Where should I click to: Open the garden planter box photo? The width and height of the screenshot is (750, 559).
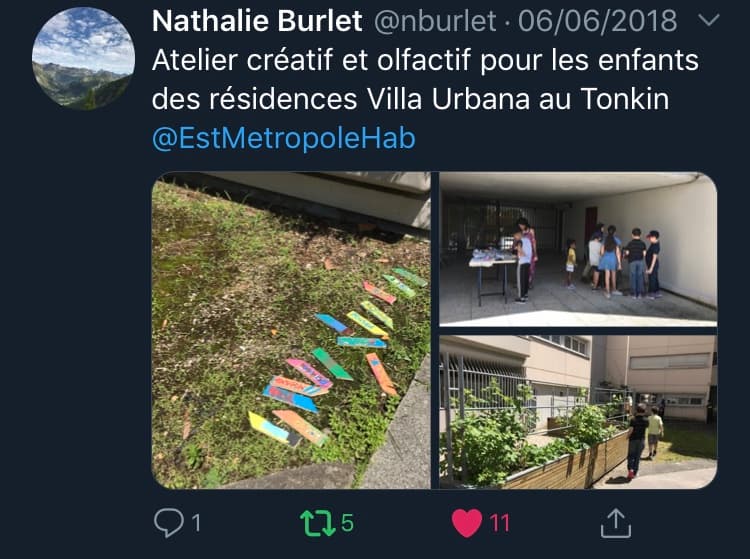click(x=578, y=412)
